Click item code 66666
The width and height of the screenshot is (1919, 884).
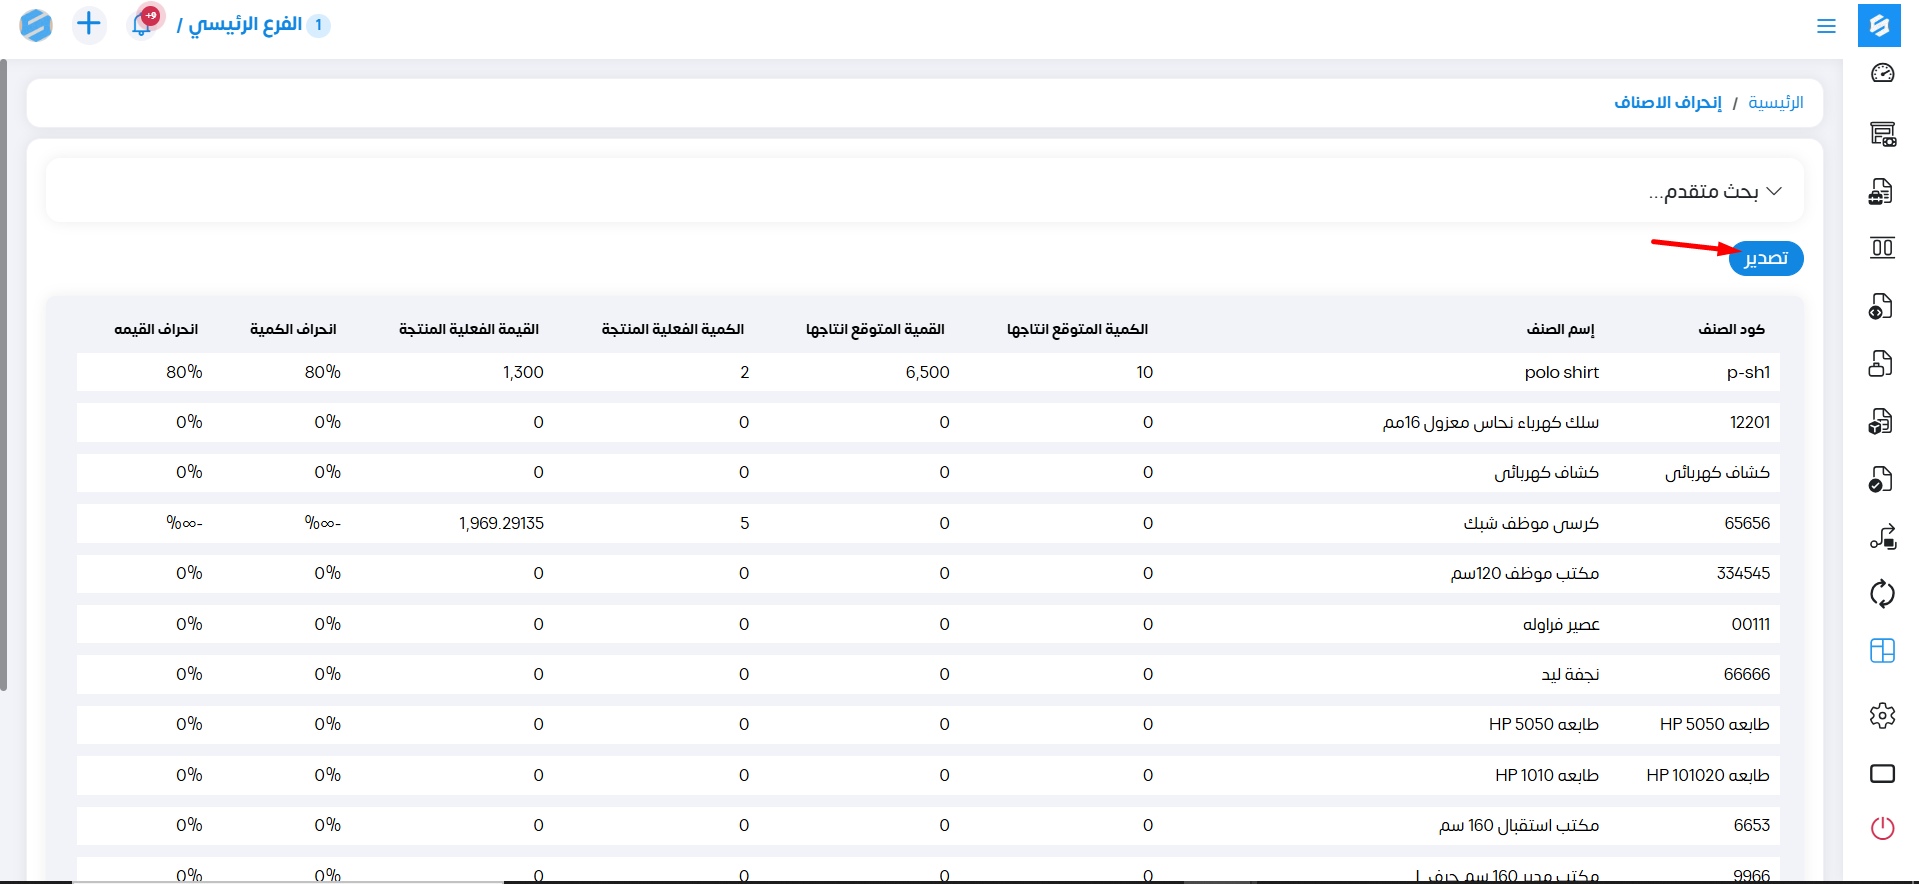coord(1747,674)
